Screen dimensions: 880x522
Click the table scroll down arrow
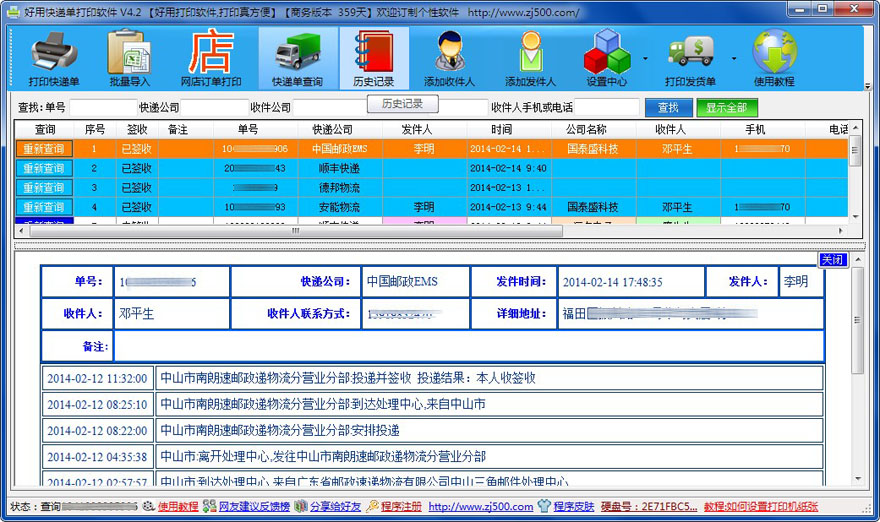855,217
